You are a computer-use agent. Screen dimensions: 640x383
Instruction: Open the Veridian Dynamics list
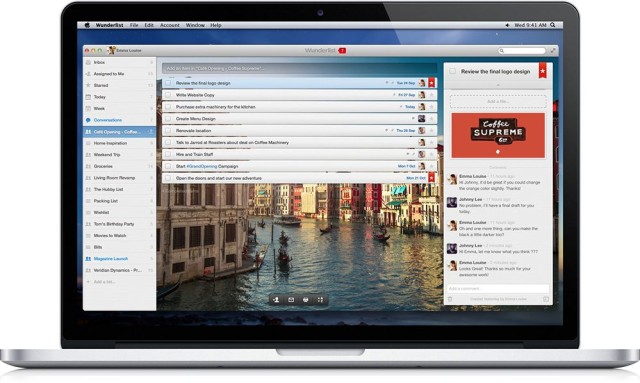click(119, 270)
